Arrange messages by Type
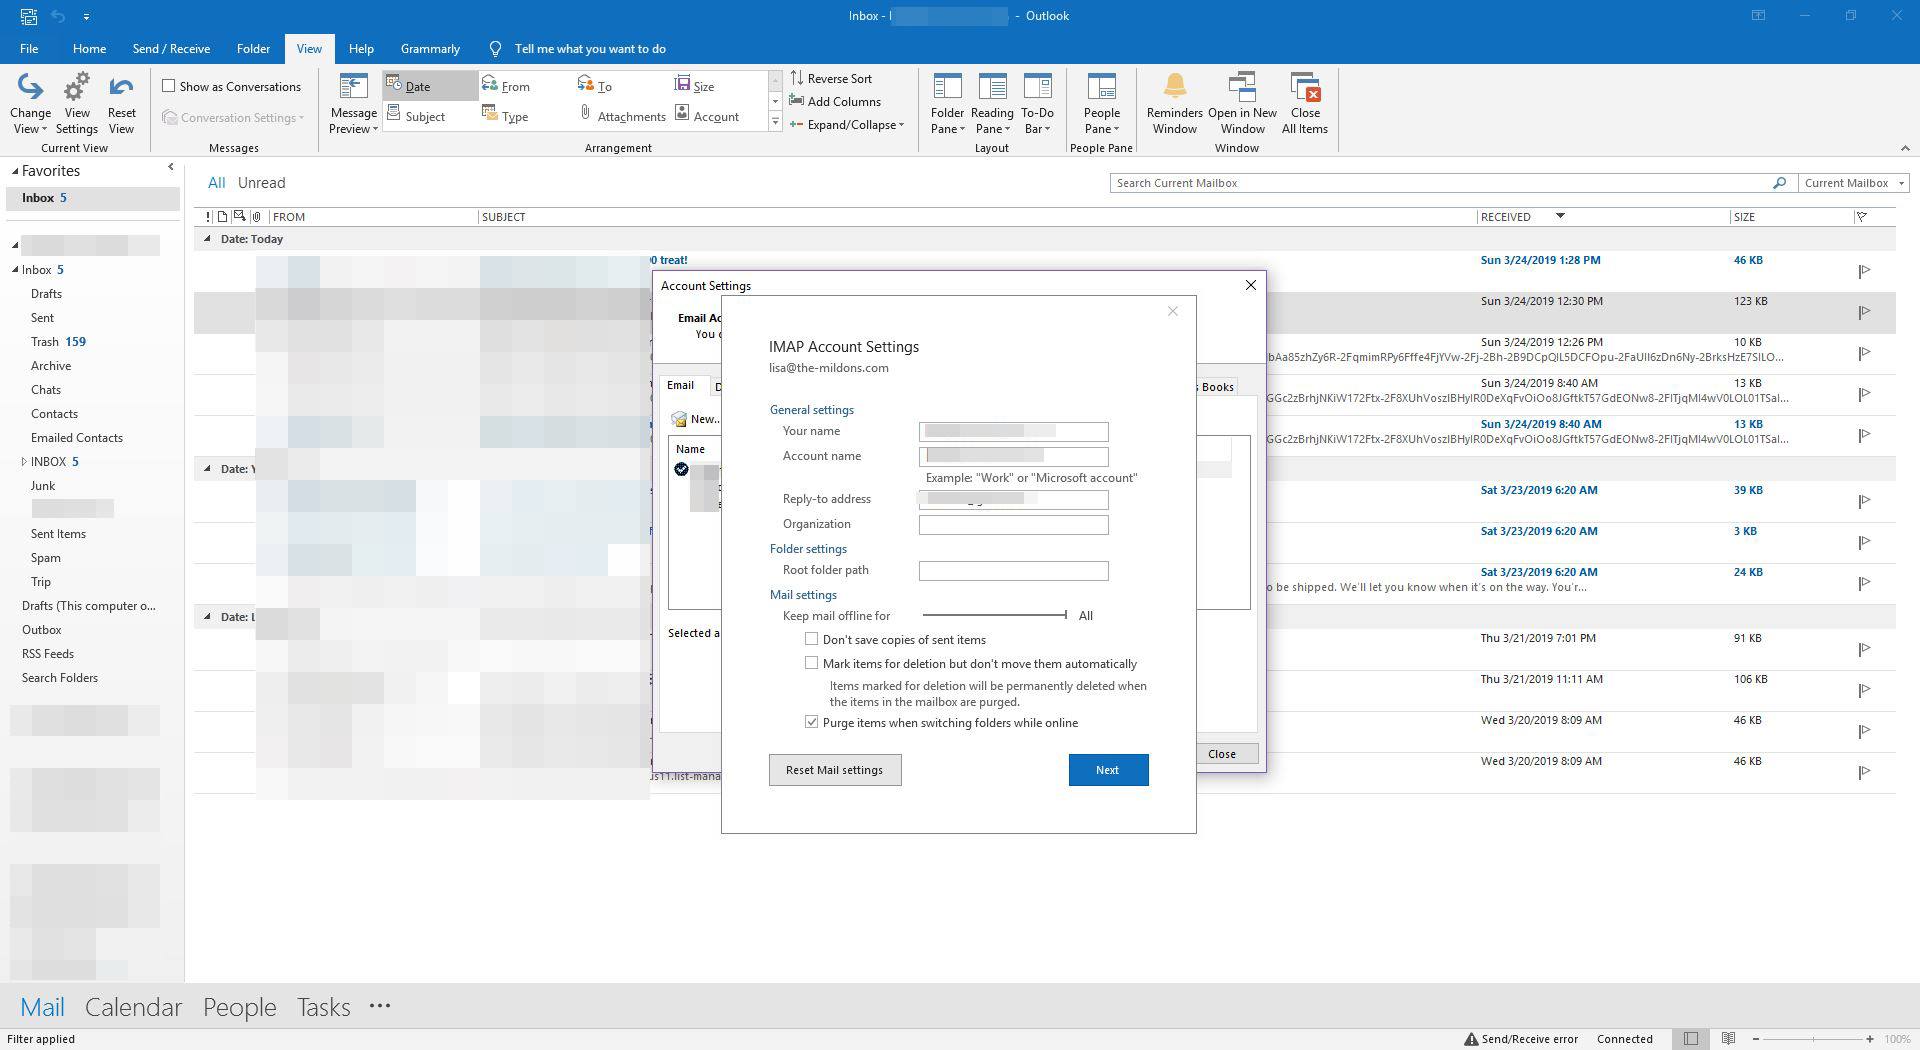Viewport: 1920px width, 1050px height. [505, 116]
